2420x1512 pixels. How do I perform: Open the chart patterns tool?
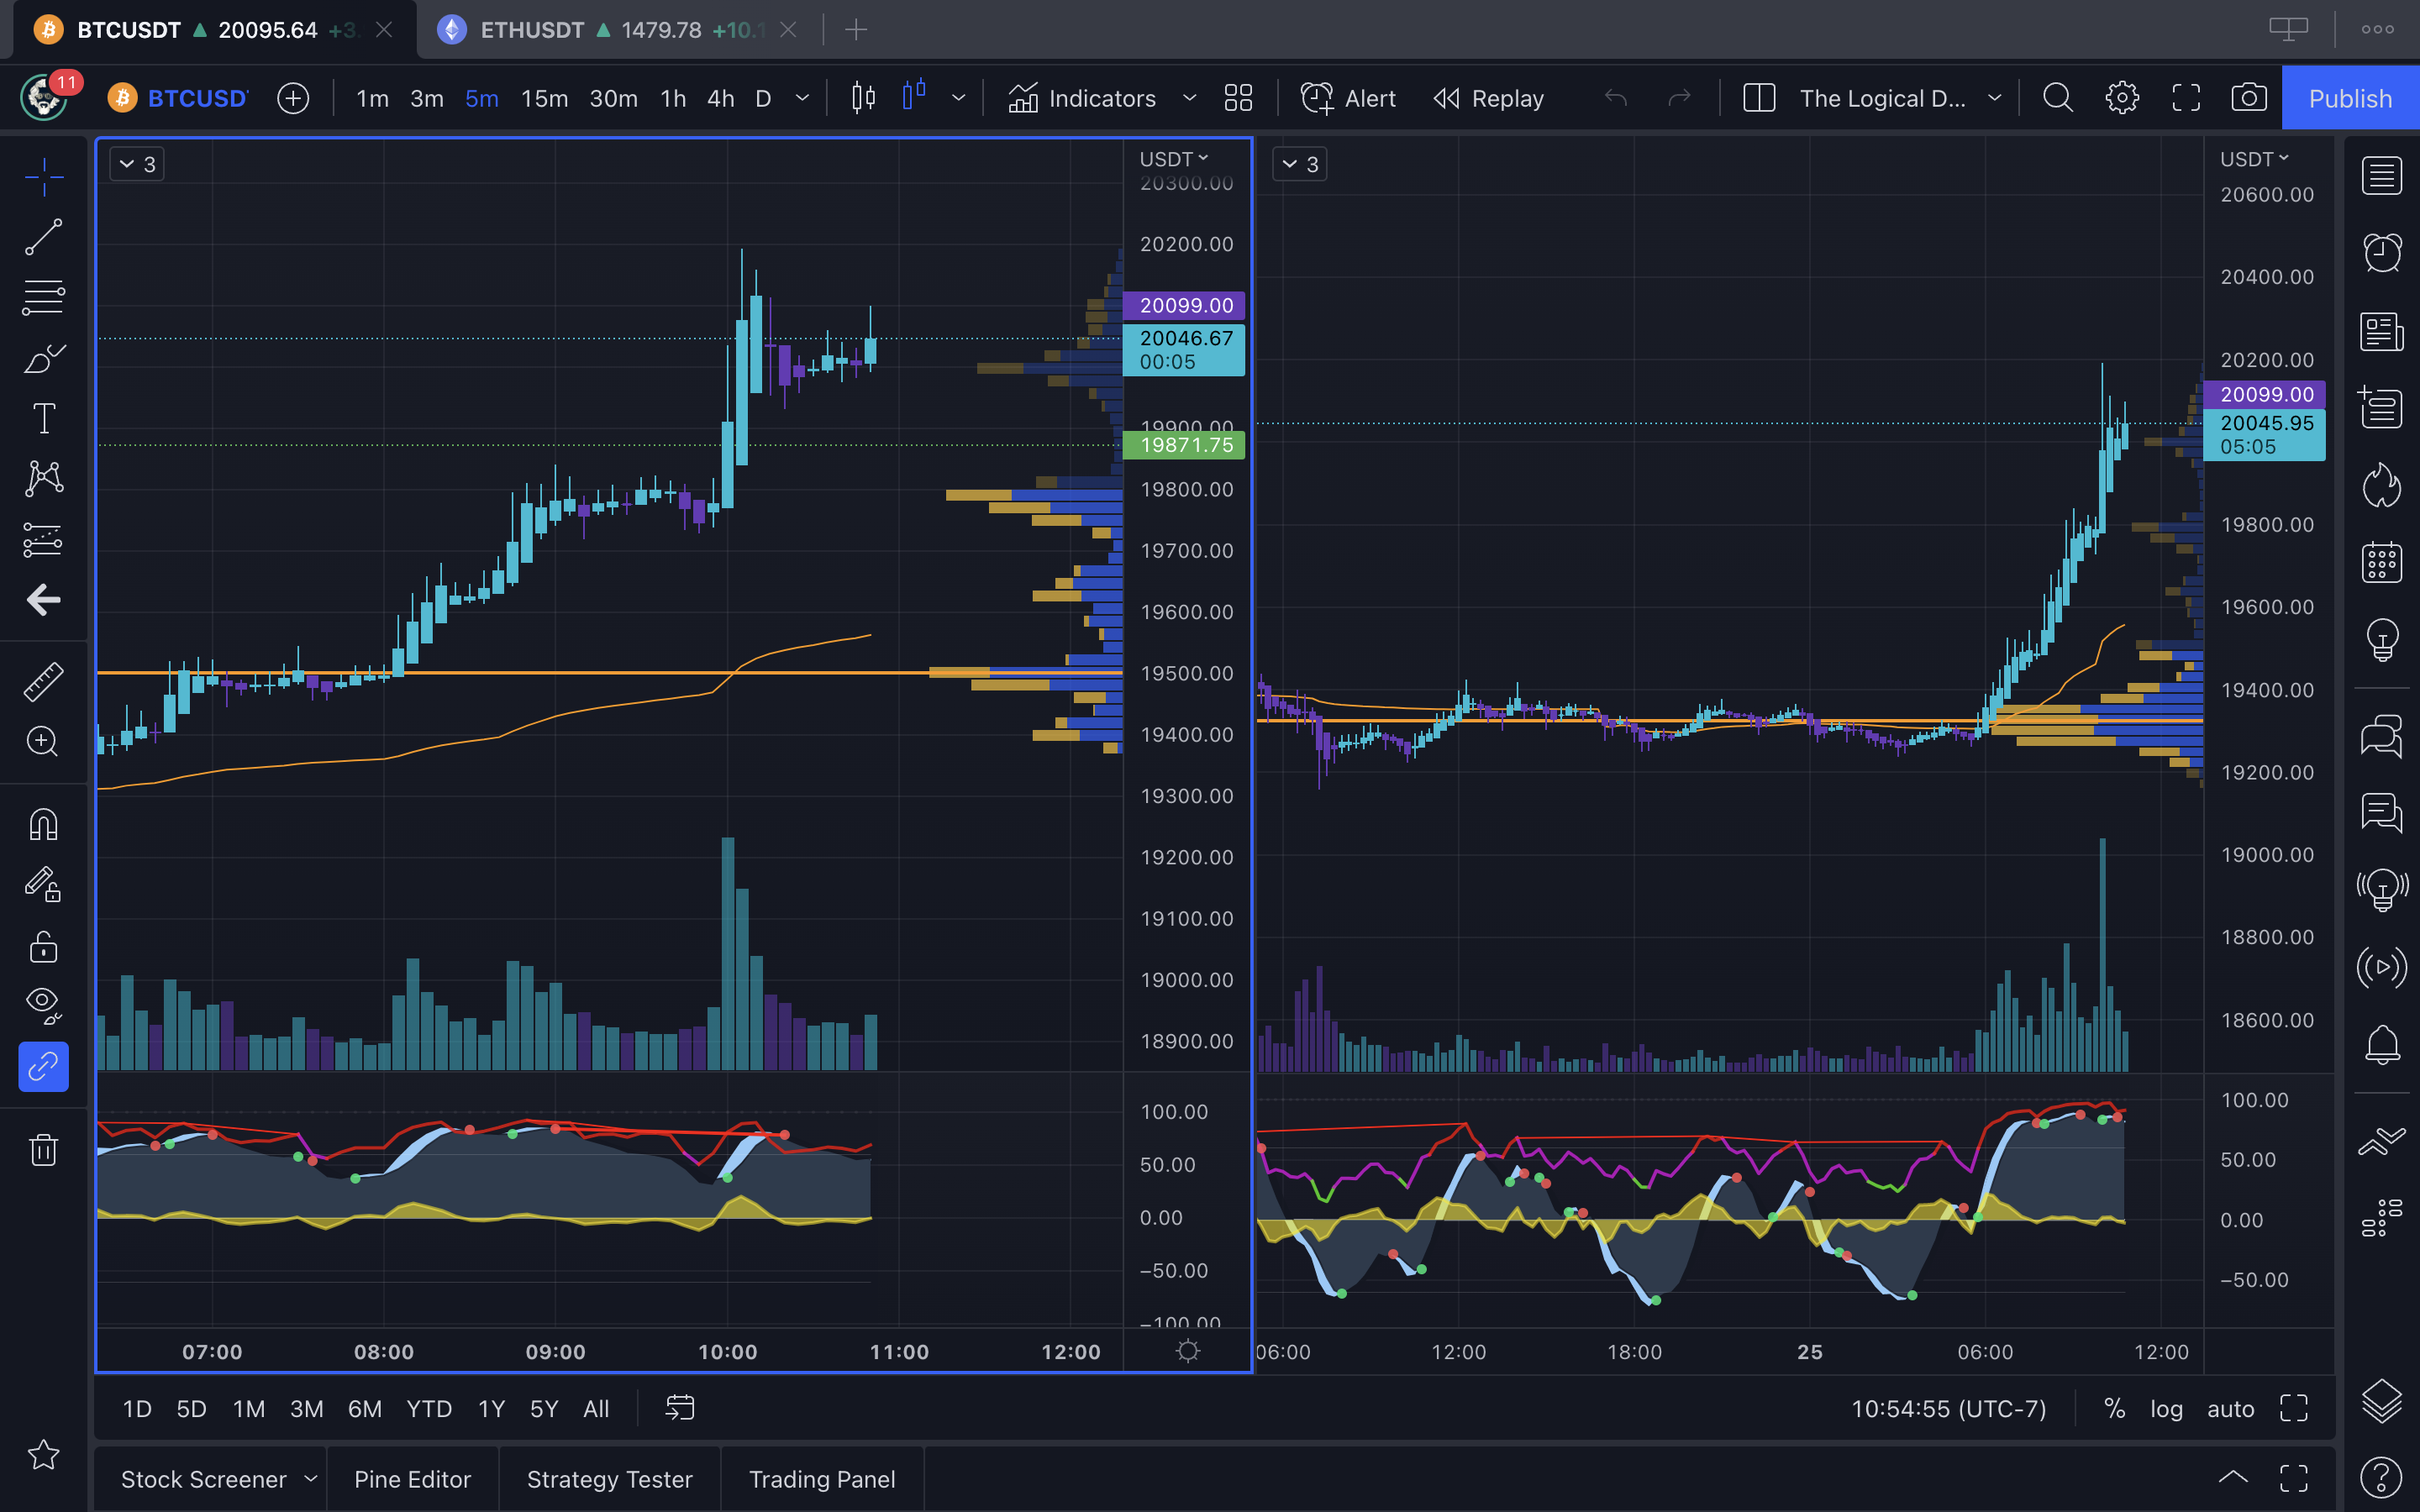[x=44, y=478]
